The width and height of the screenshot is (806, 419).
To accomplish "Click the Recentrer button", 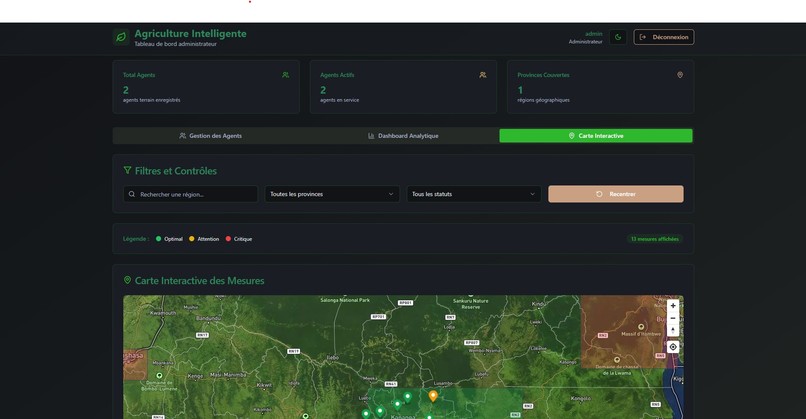I will click(616, 194).
